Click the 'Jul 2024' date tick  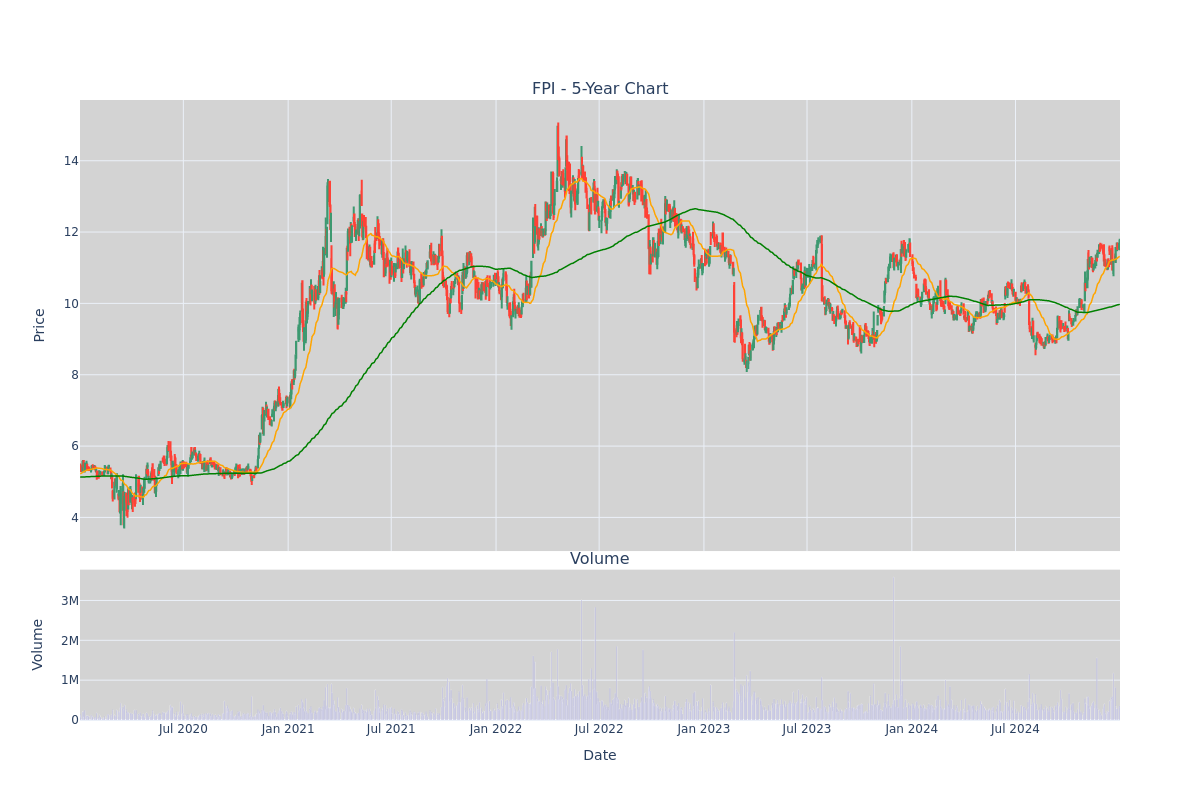click(1015, 729)
